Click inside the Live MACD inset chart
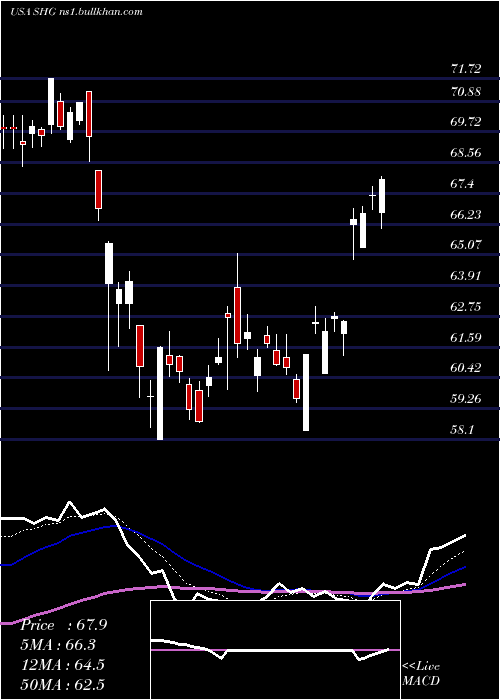500x700 pixels. pyautogui.click(x=275, y=650)
